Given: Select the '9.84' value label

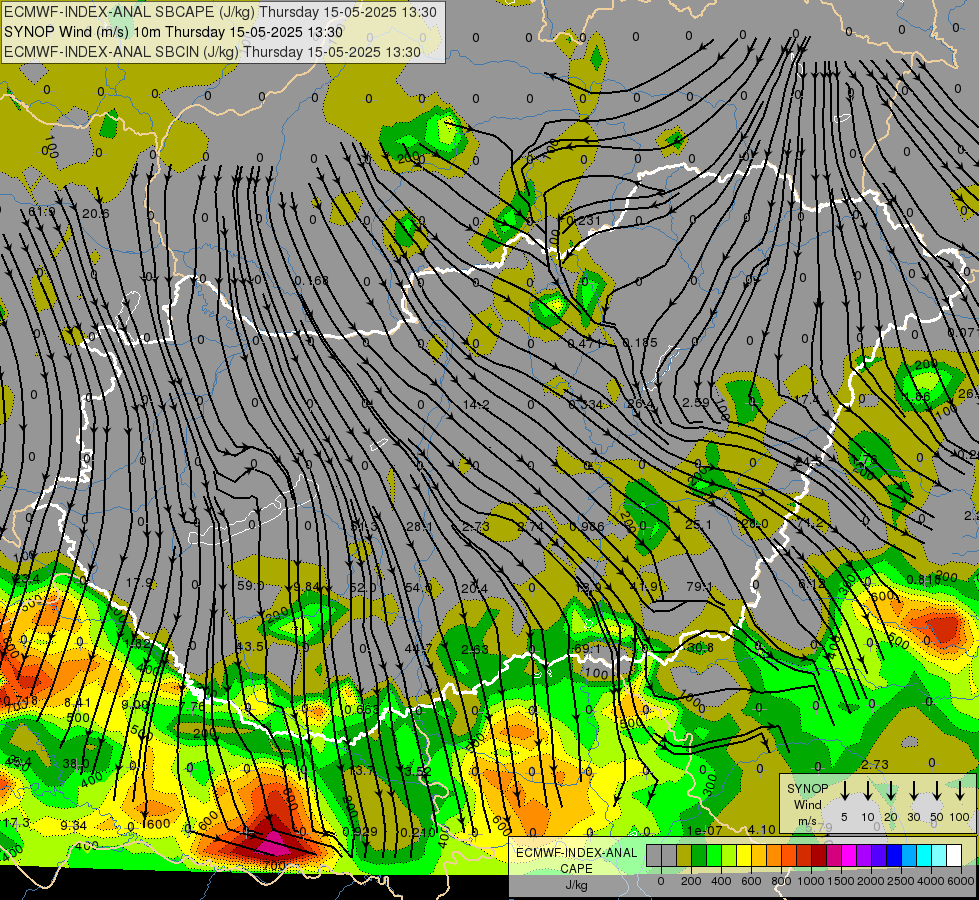Looking at the screenshot, I should (x=306, y=586).
